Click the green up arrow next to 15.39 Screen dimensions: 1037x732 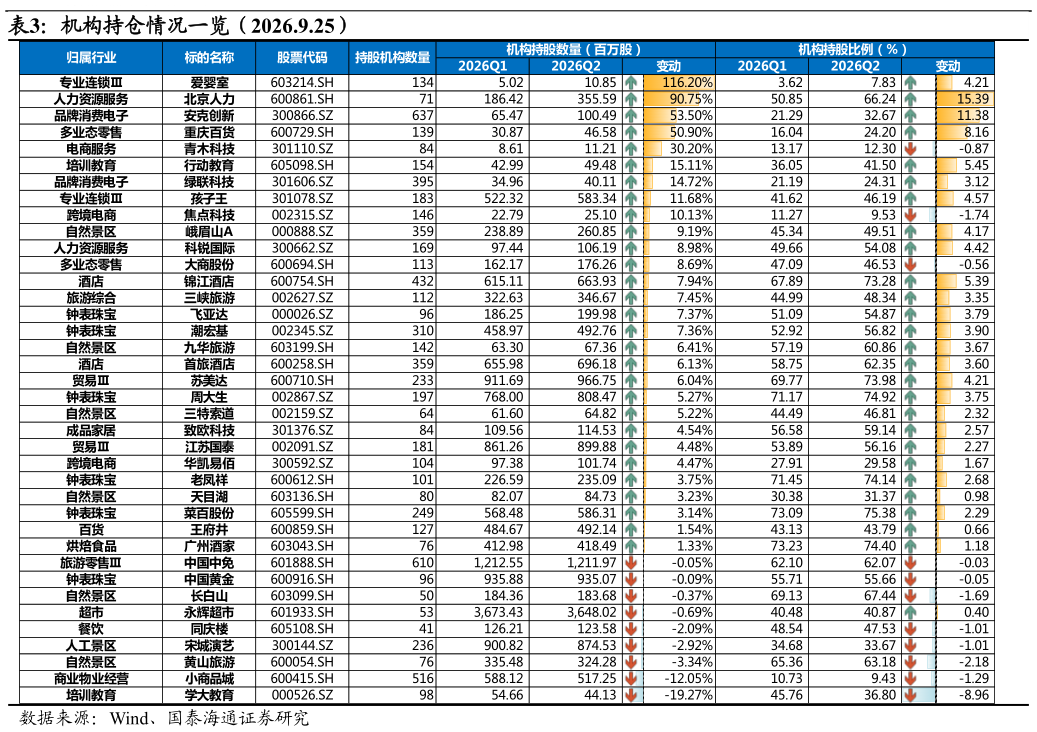[911, 99]
